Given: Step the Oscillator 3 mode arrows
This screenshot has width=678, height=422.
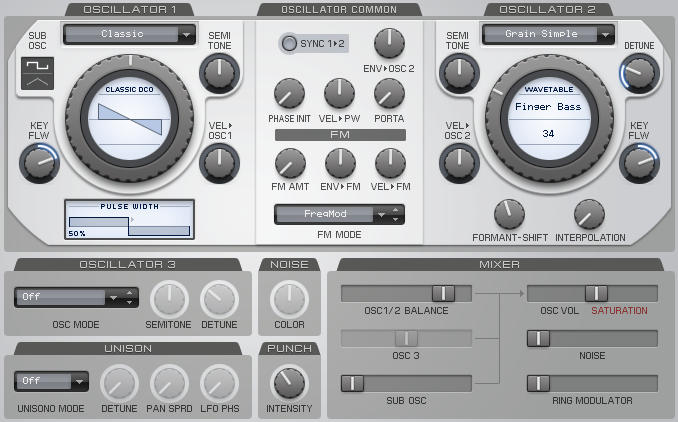Looking at the screenshot, I should (x=127, y=298).
